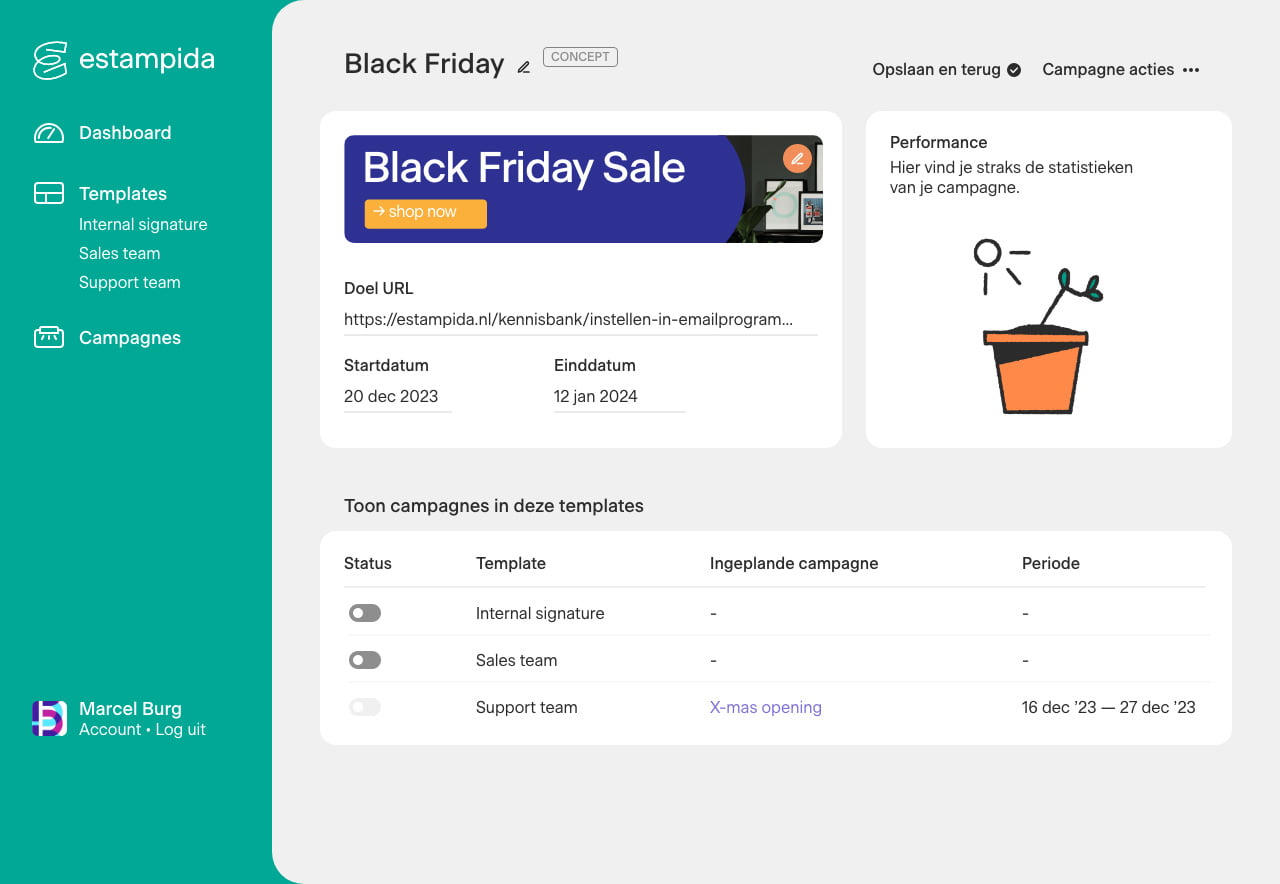The height and width of the screenshot is (884, 1280).
Task: Toggle Internal signature status switch
Action: click(x=365, y=613)
